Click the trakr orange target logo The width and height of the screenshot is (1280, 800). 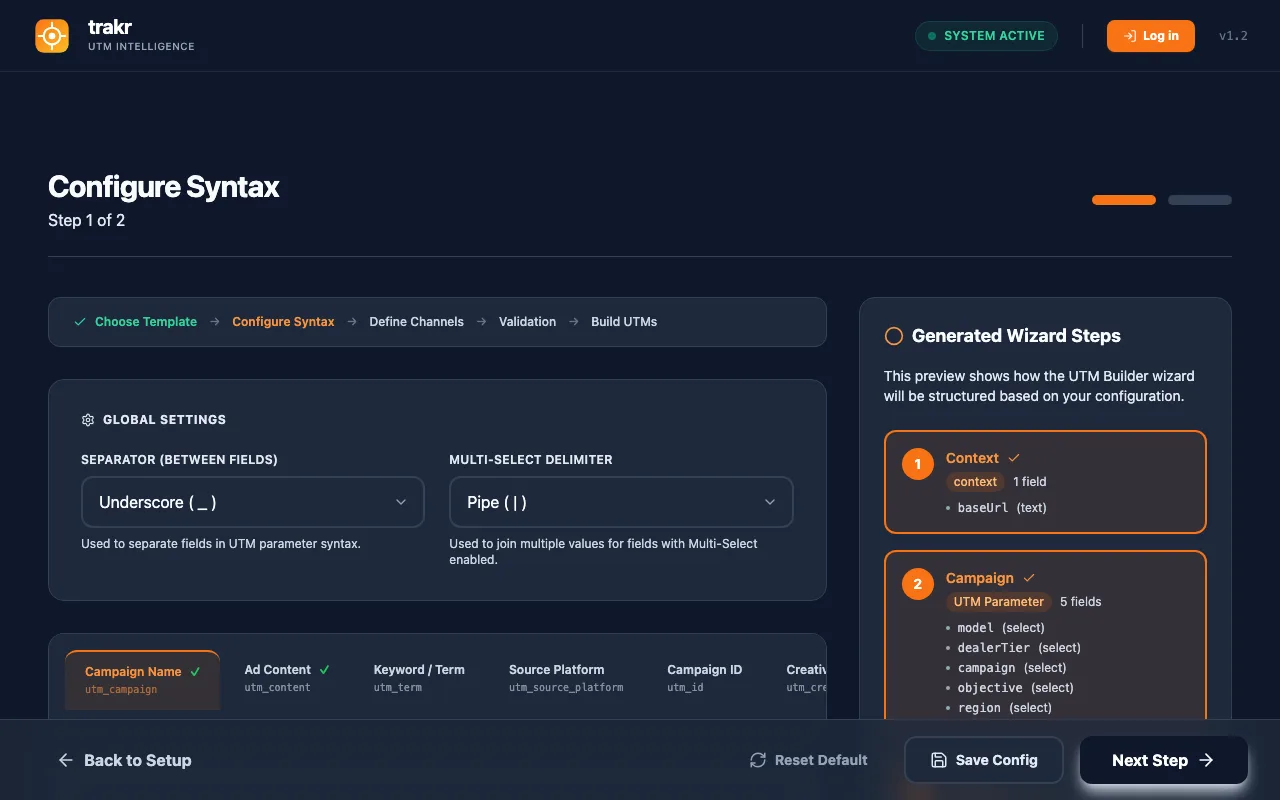click(52, 36)
